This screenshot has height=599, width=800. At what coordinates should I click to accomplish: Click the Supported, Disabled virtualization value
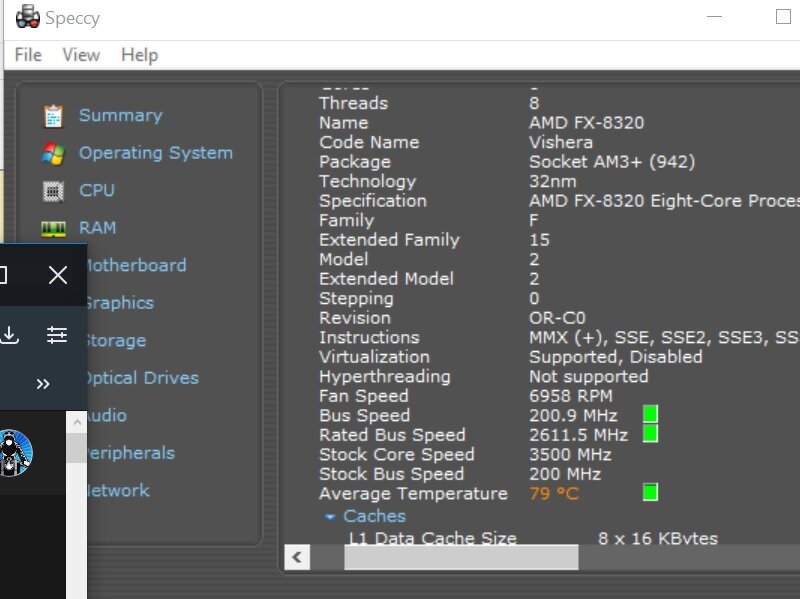coord(615,357)
